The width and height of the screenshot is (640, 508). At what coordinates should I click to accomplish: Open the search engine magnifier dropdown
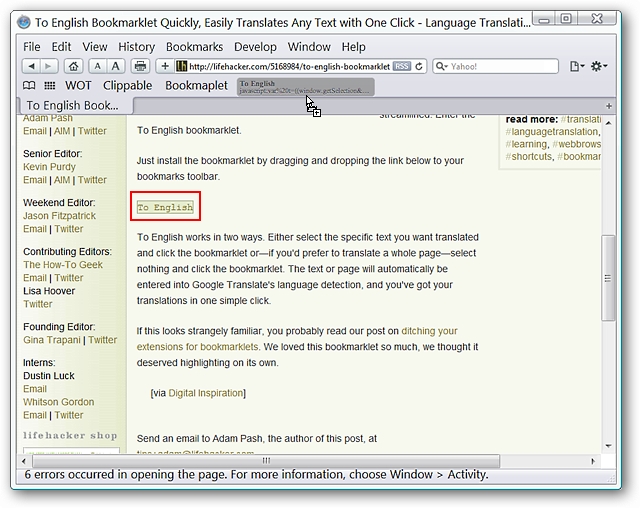click(441, 66)
